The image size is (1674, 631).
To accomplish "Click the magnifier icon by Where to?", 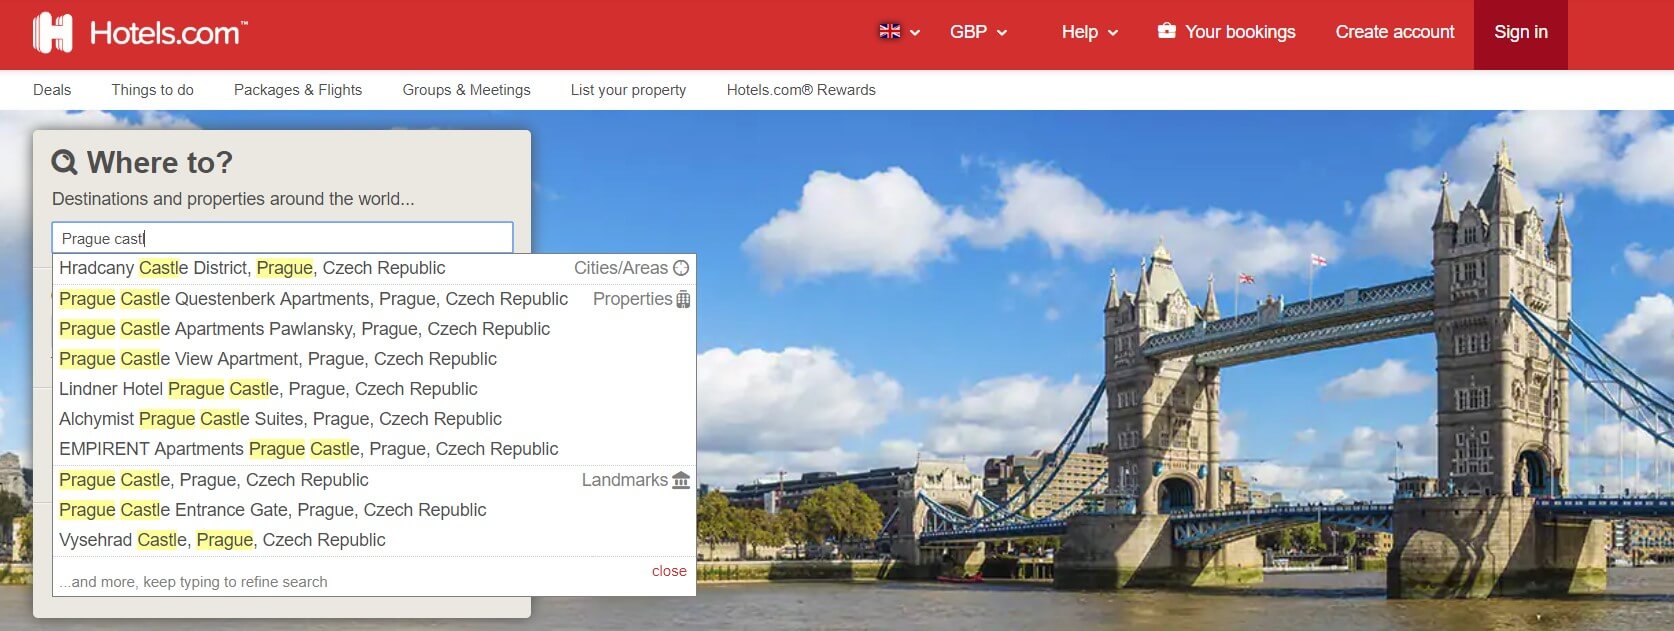I will 65,162.
